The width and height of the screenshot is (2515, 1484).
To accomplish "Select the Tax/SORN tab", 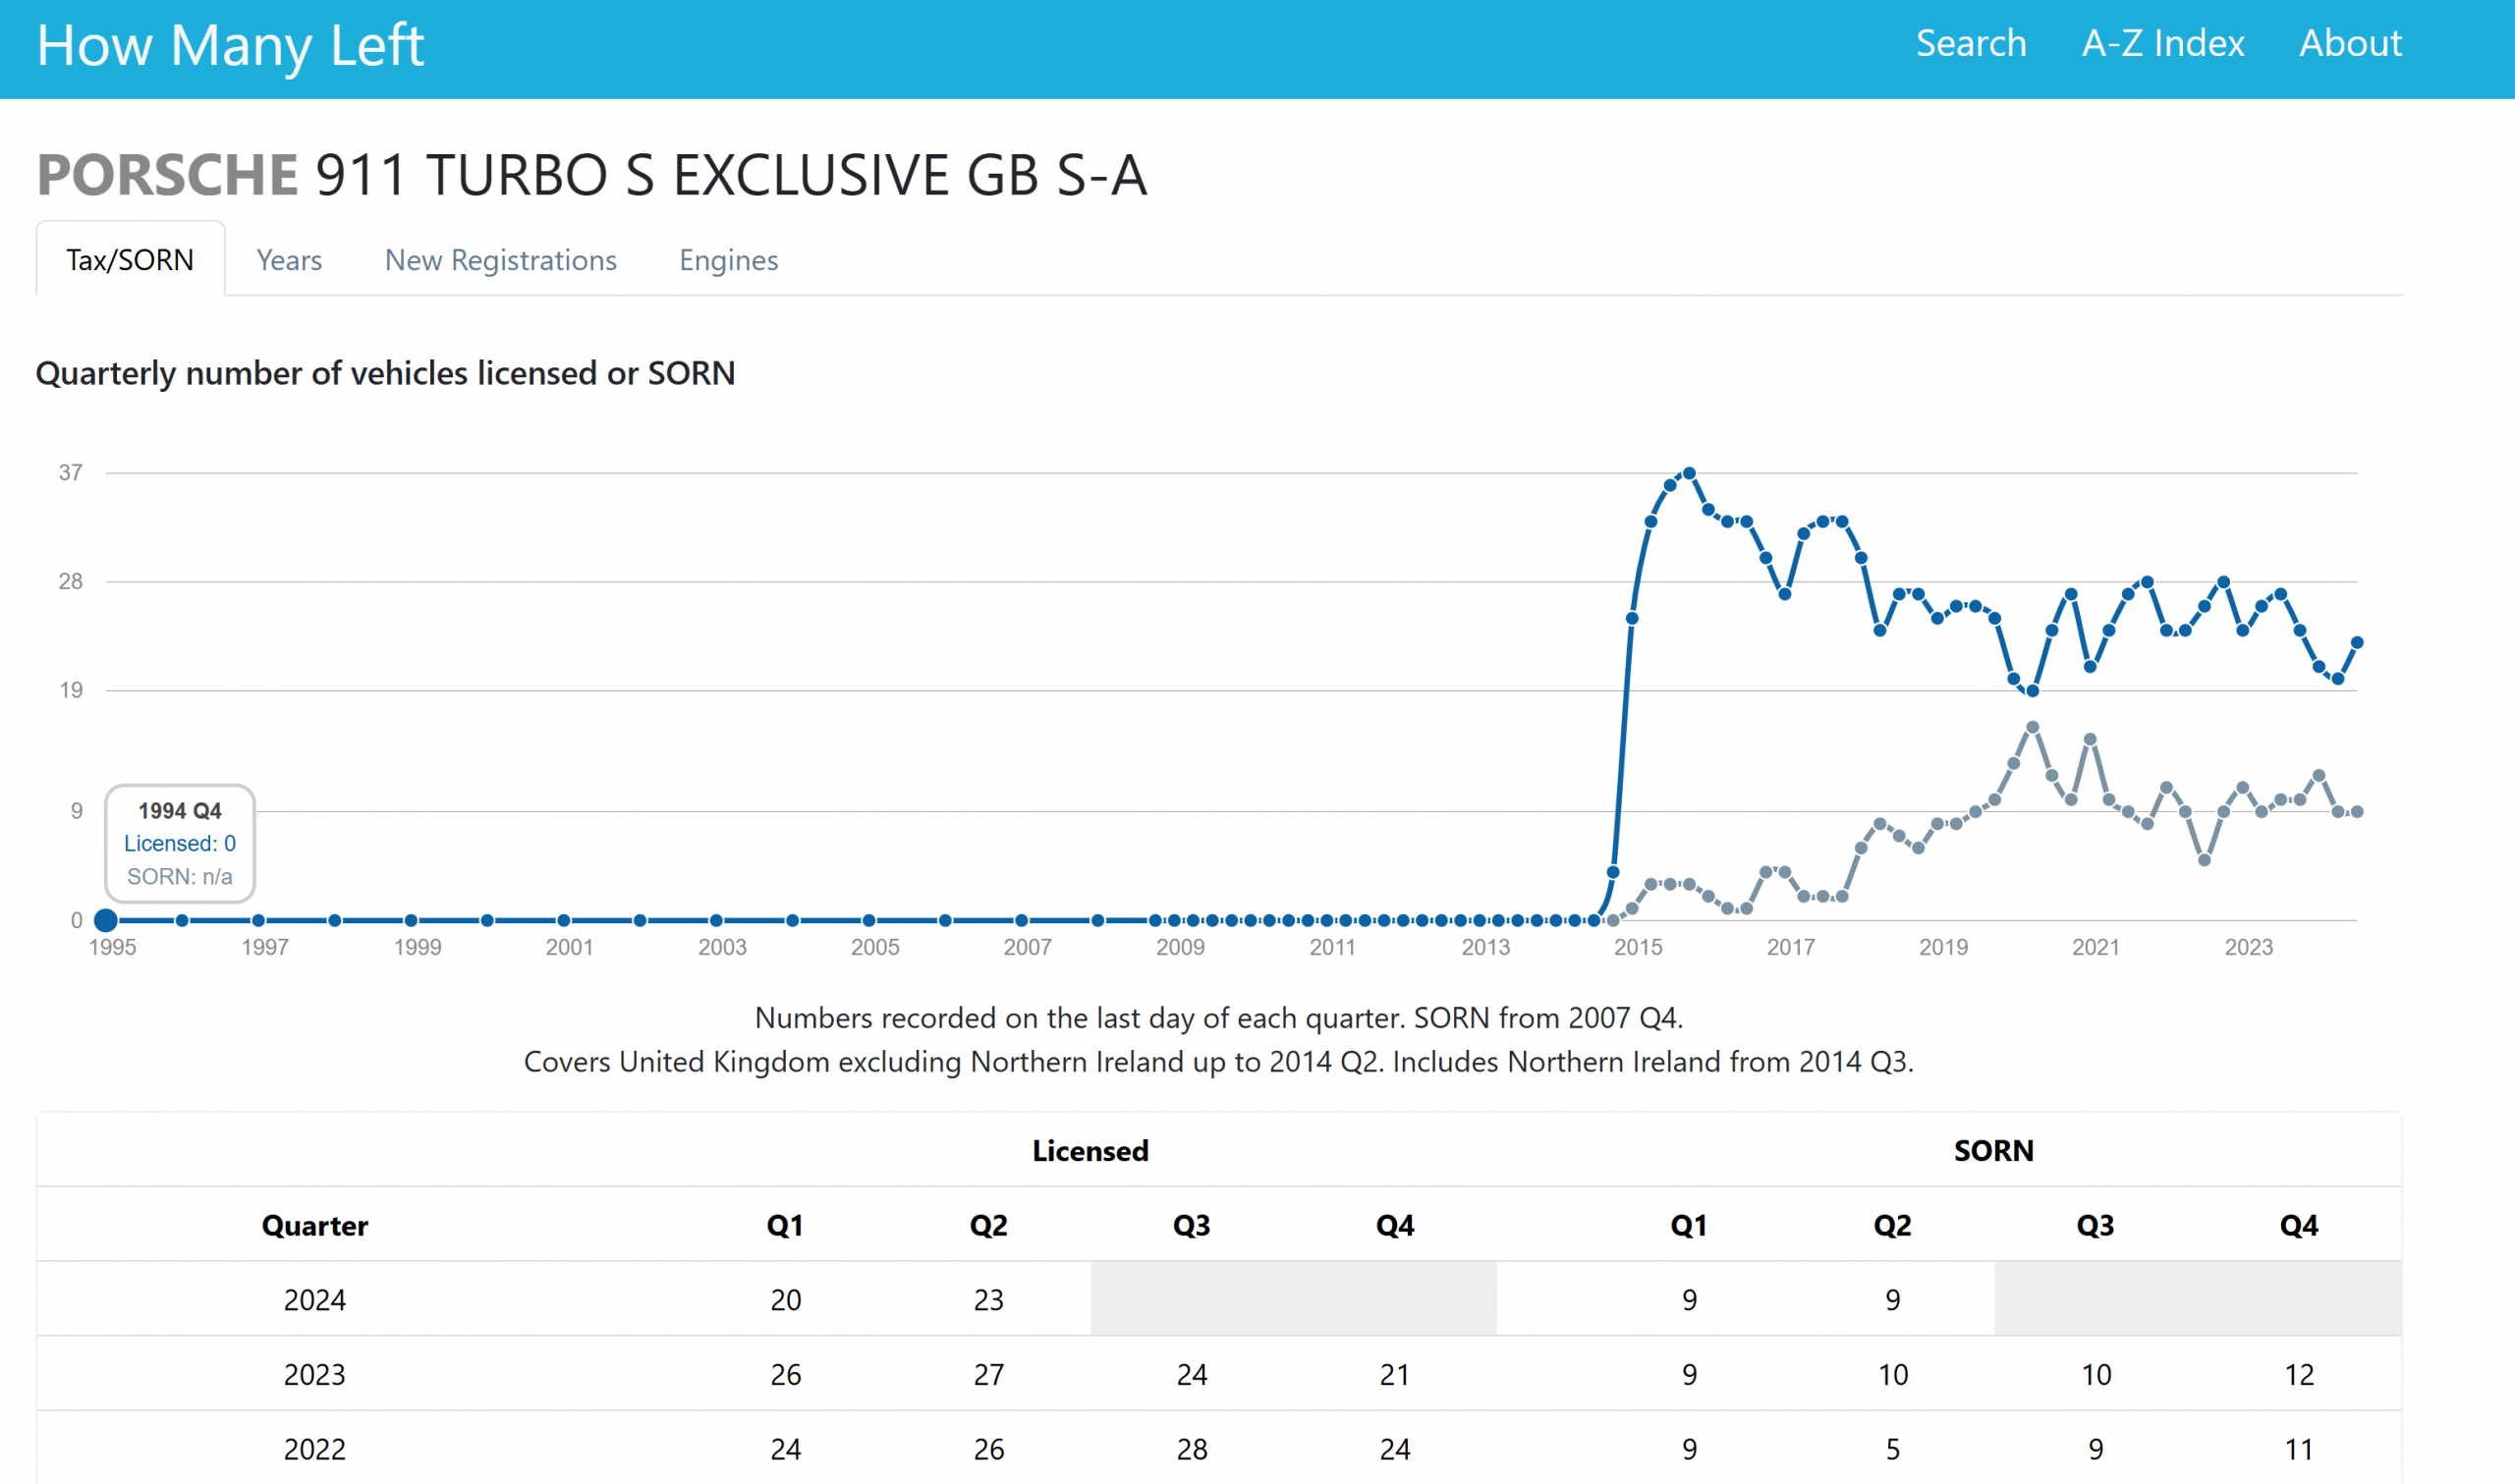I will coord(130,260).
